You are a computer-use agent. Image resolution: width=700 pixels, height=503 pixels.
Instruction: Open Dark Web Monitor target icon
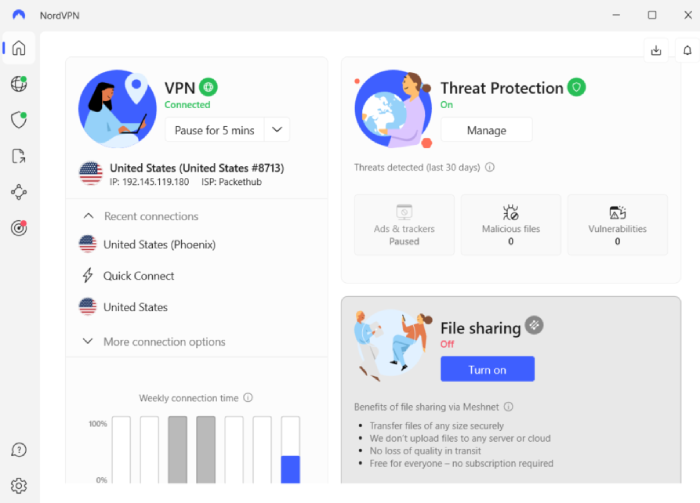coord(19,228)
